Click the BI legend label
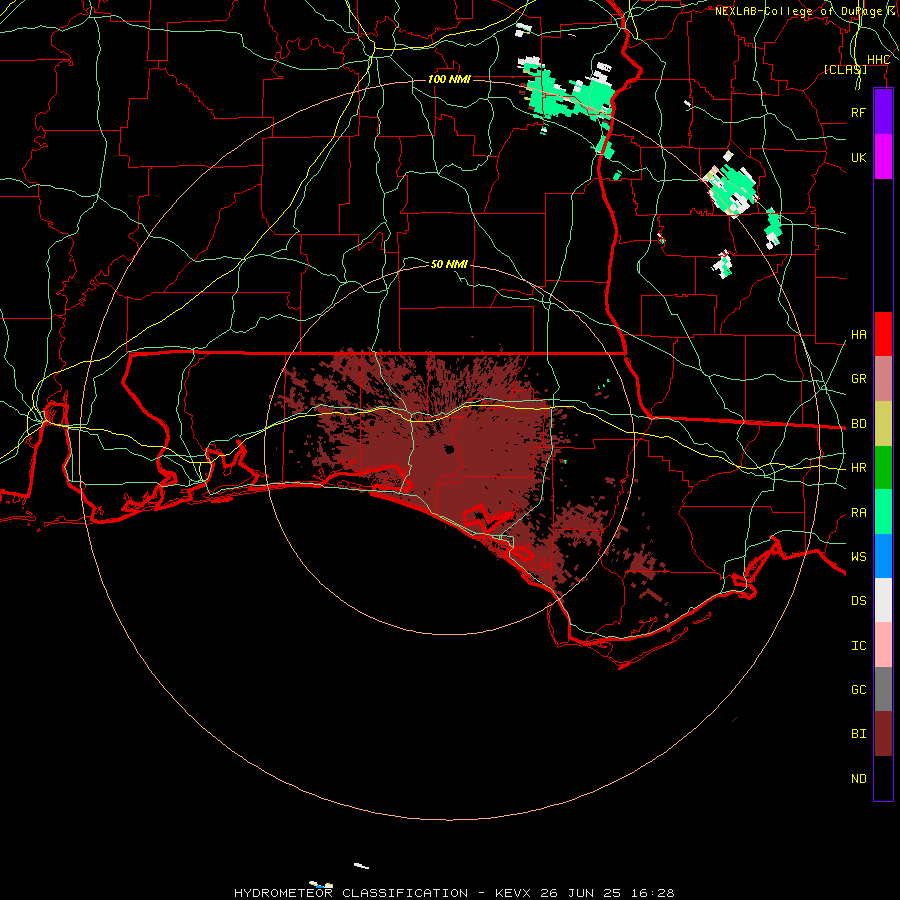The image size is (900, 900). point(858,734)
